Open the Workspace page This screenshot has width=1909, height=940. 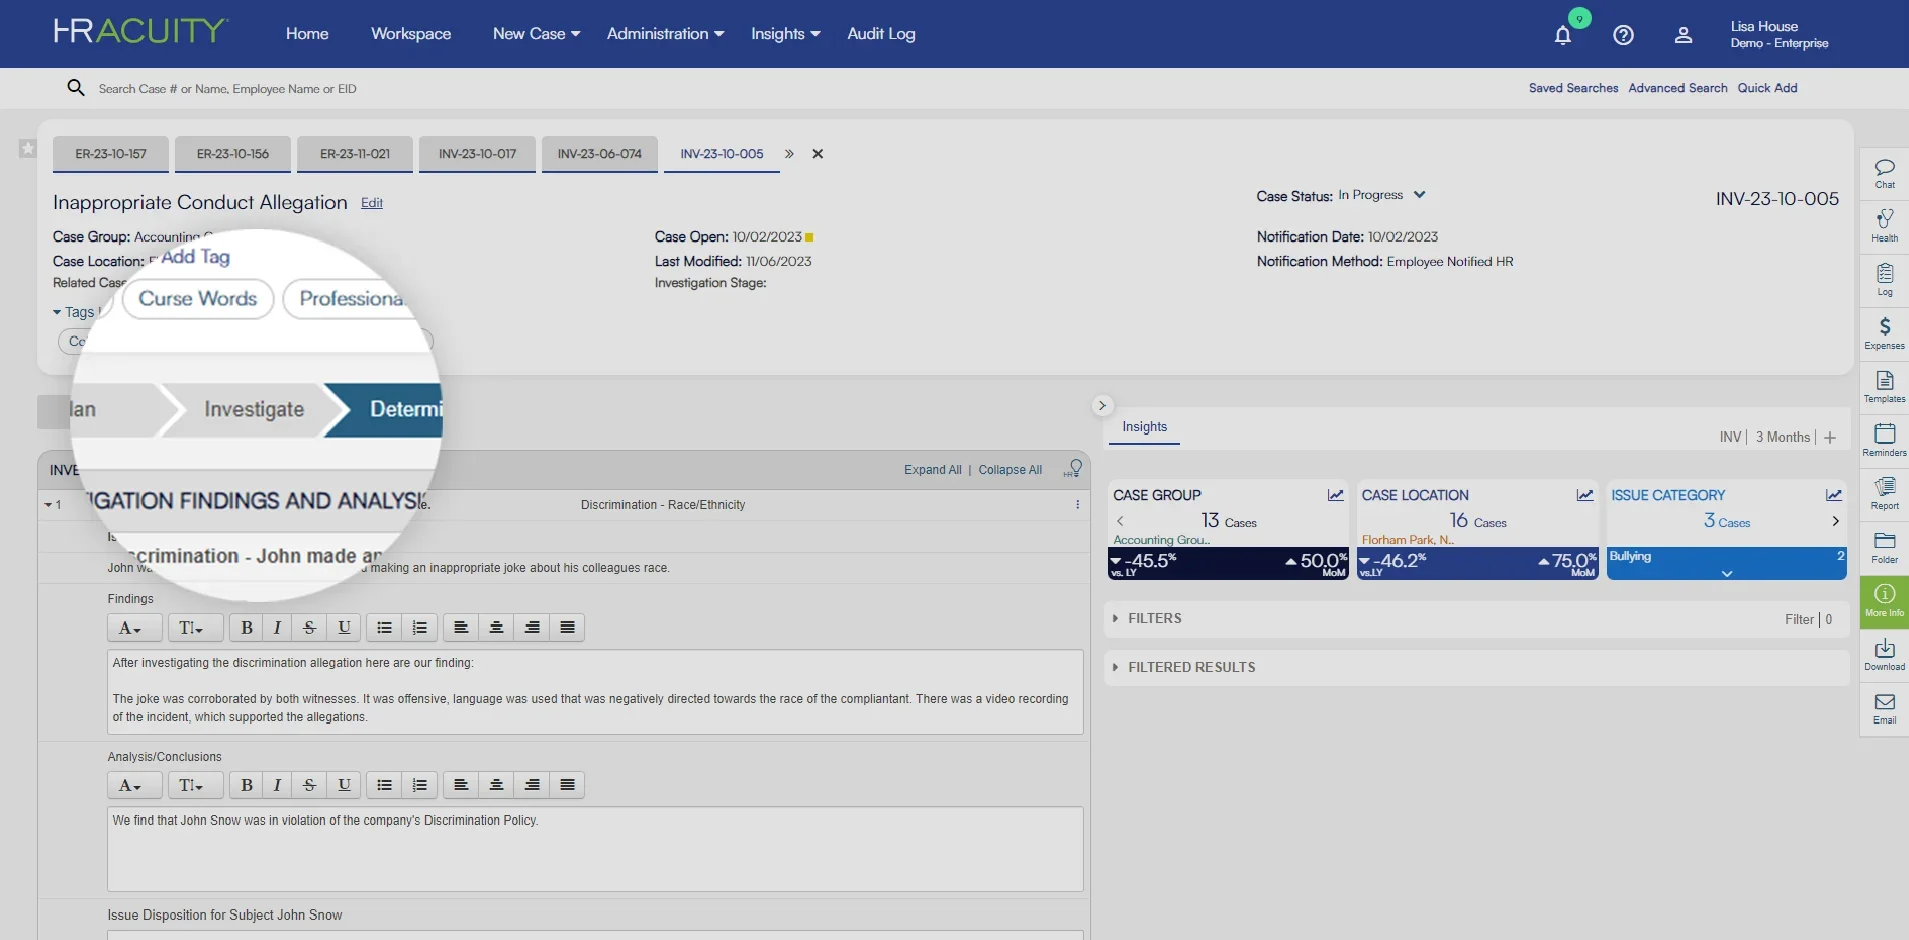pyautogui.click(x=411, y=34)
